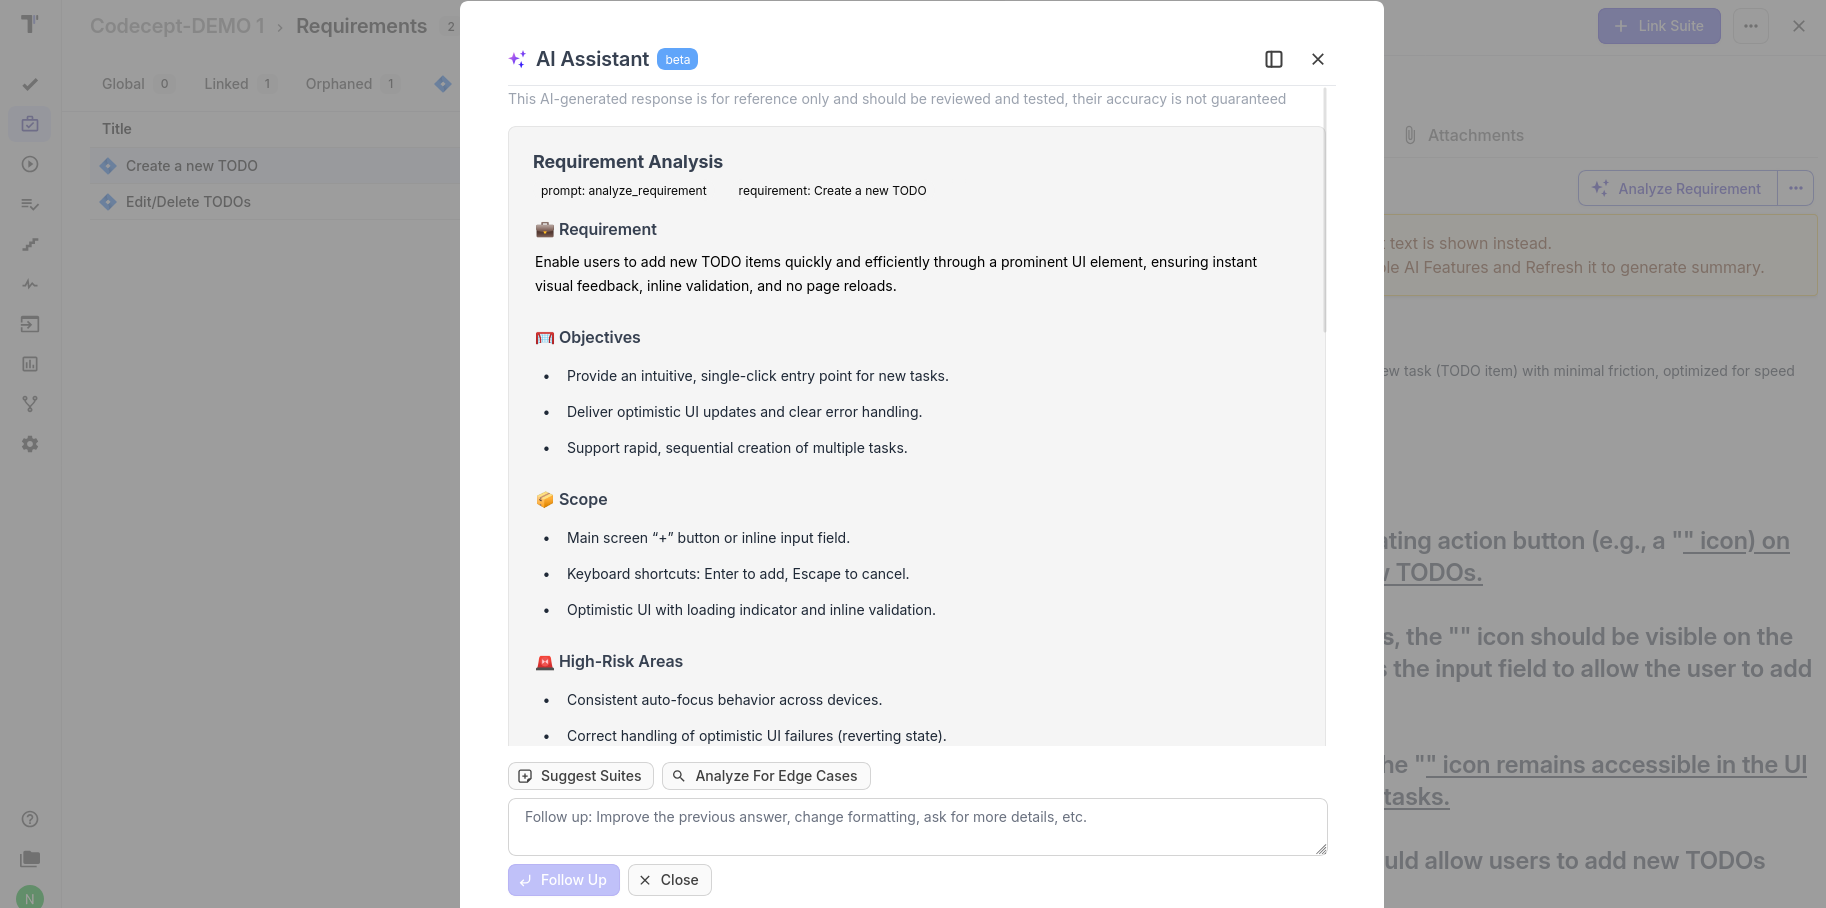Switch to the Linked tab
The width and height of the screenshot is (1826, 908).
226,84
